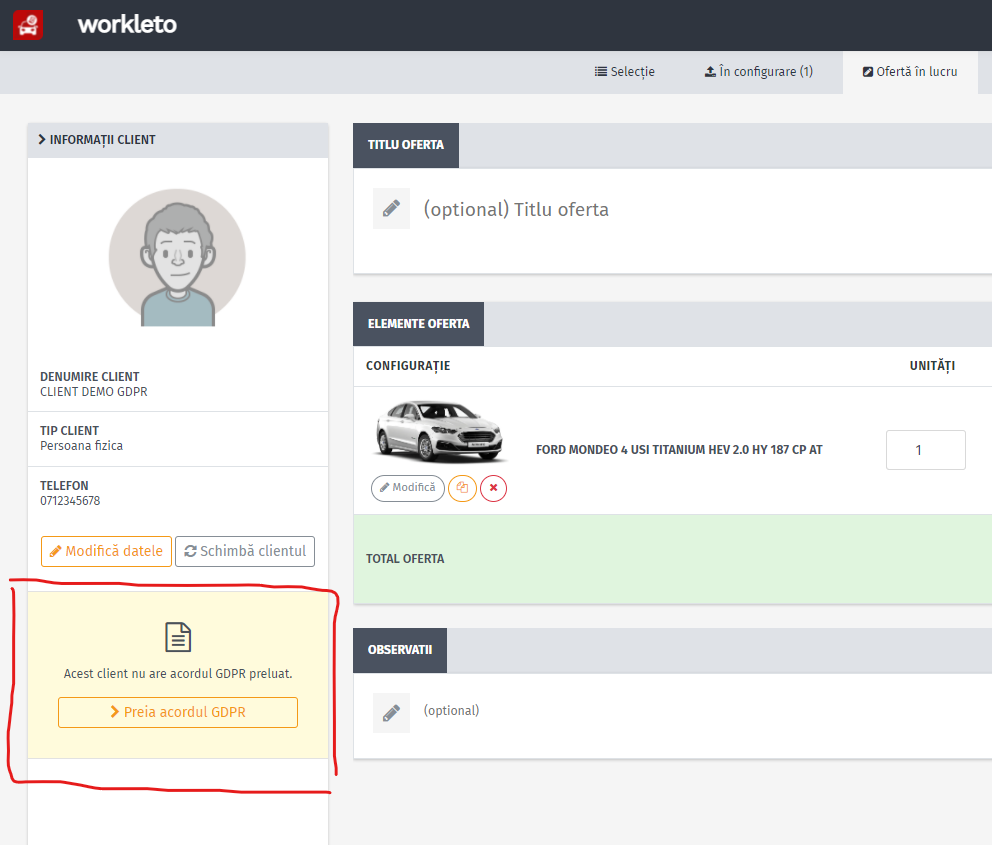Click the CONFIGURAȚIE column header
Viewport: 992px width, 845px height.
[x=408, y=366]
